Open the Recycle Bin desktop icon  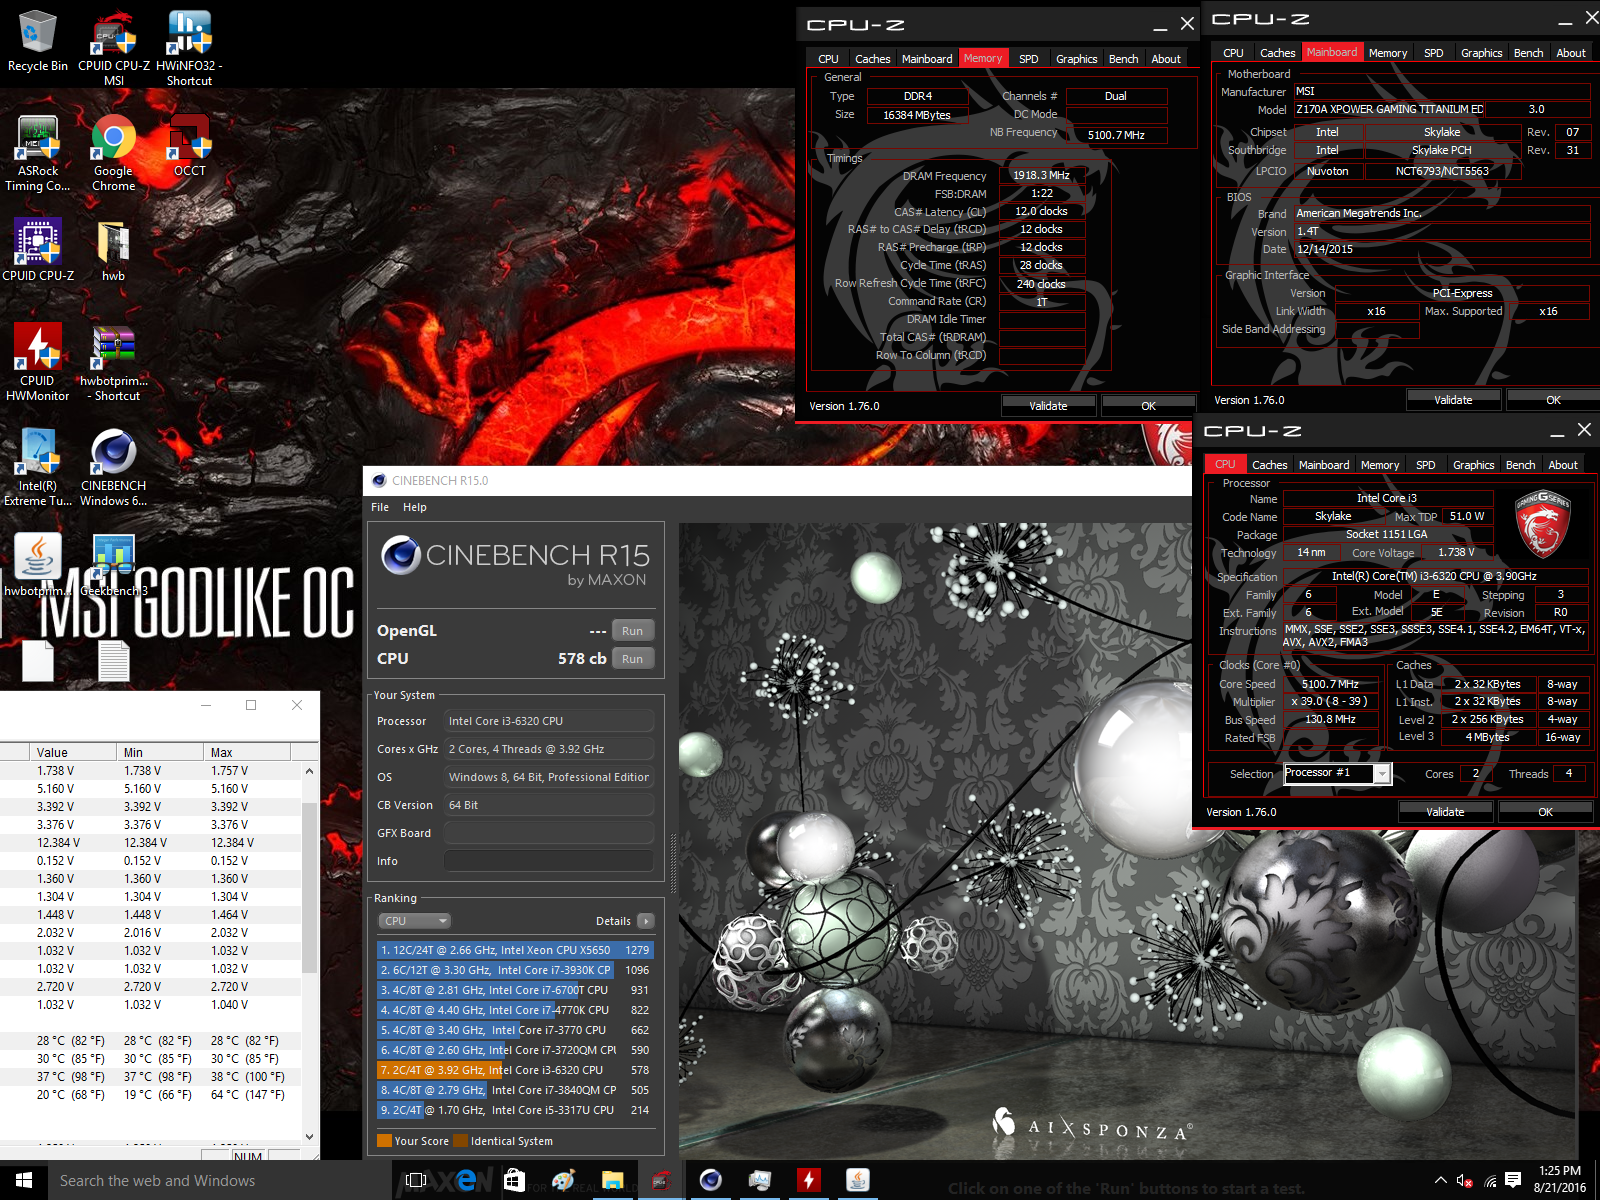(38, 42)
